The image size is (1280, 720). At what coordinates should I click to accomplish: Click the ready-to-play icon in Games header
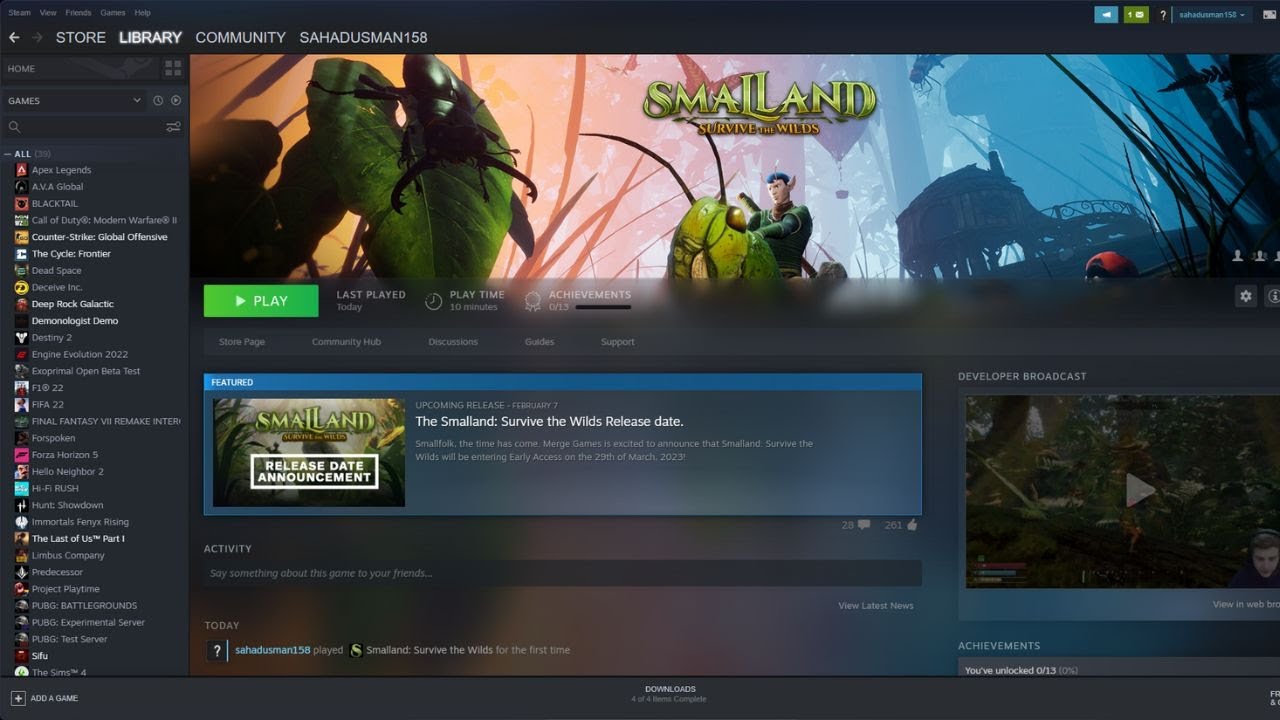176,101
